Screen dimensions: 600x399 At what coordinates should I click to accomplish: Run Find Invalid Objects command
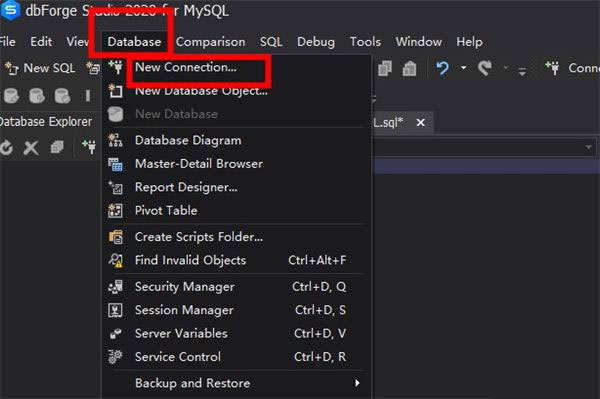point(190,260)
